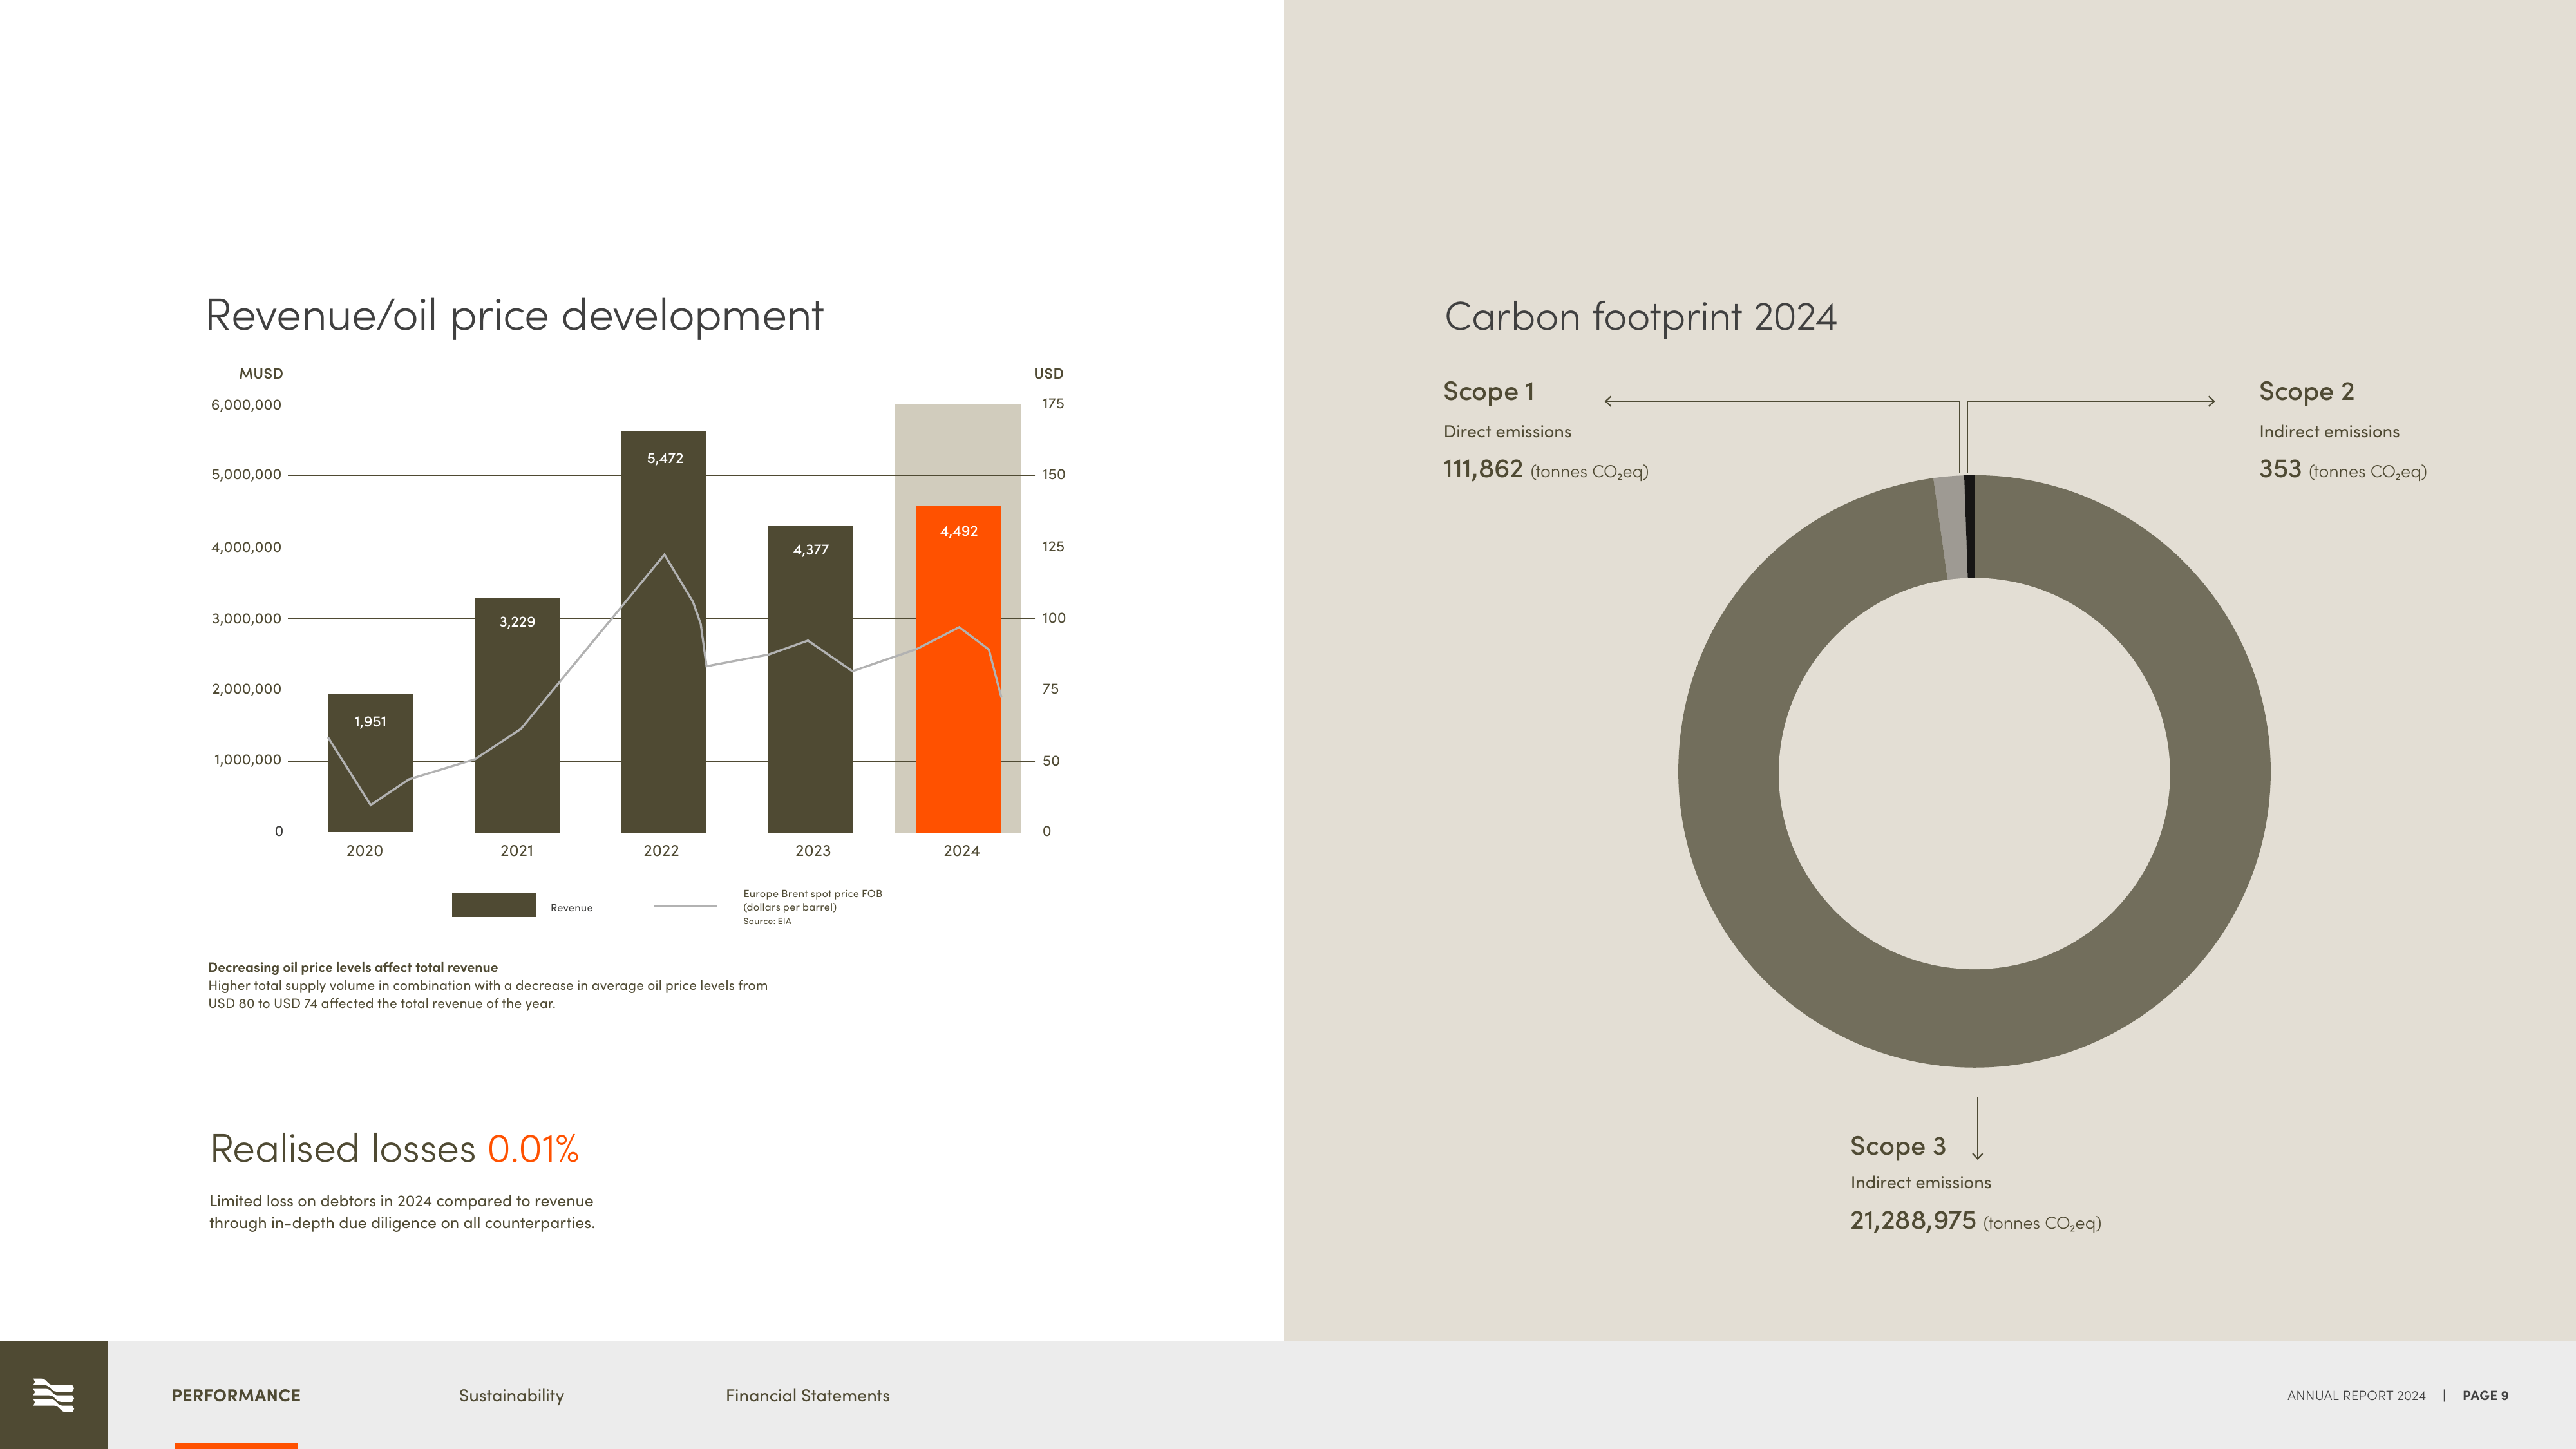This screenshot has height=1449, width=2576.
Task: Click the Scope 1 label
Action: pos(1488,391)
